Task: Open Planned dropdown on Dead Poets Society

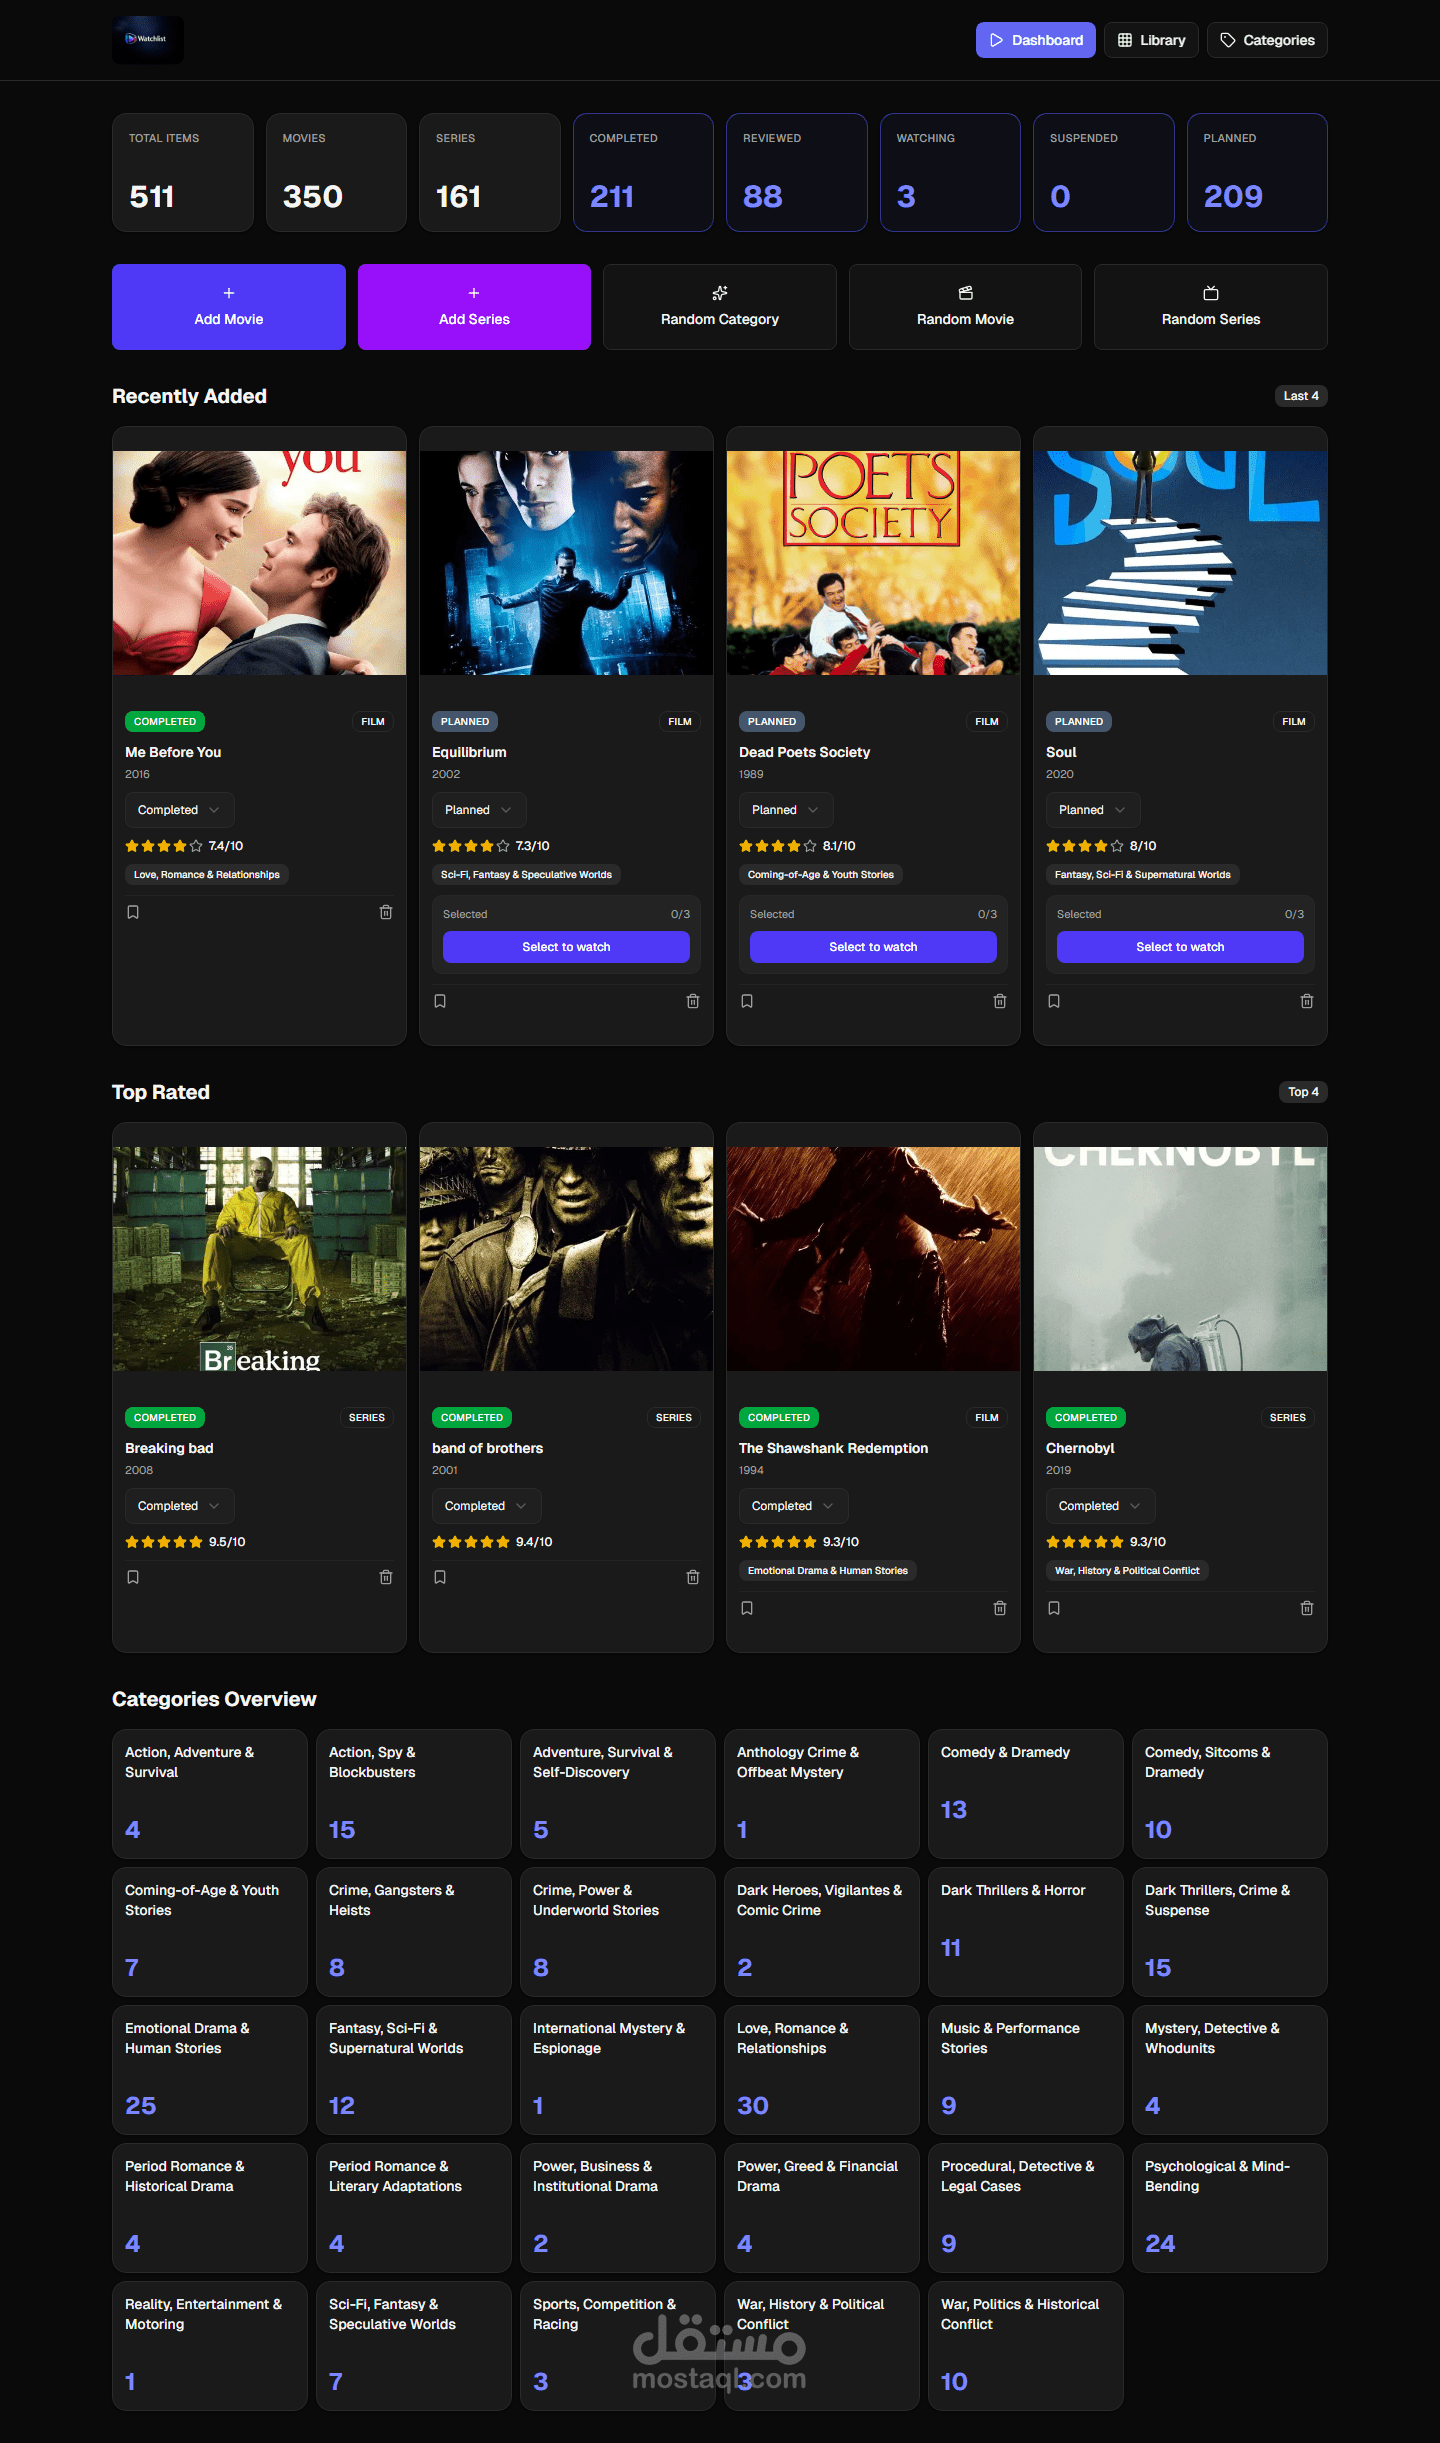Action: 786,810
